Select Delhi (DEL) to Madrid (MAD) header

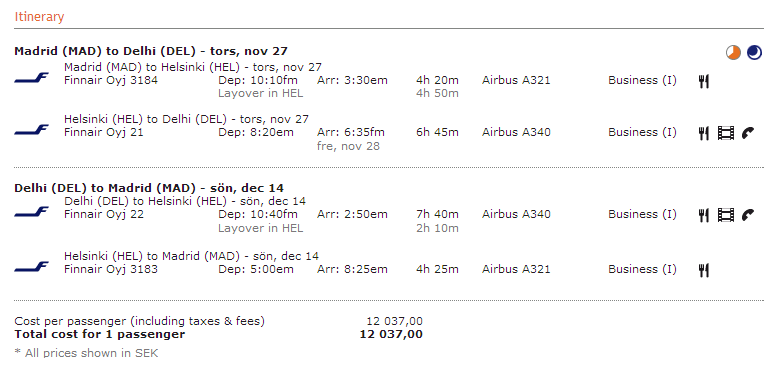(x=149, y=188)
